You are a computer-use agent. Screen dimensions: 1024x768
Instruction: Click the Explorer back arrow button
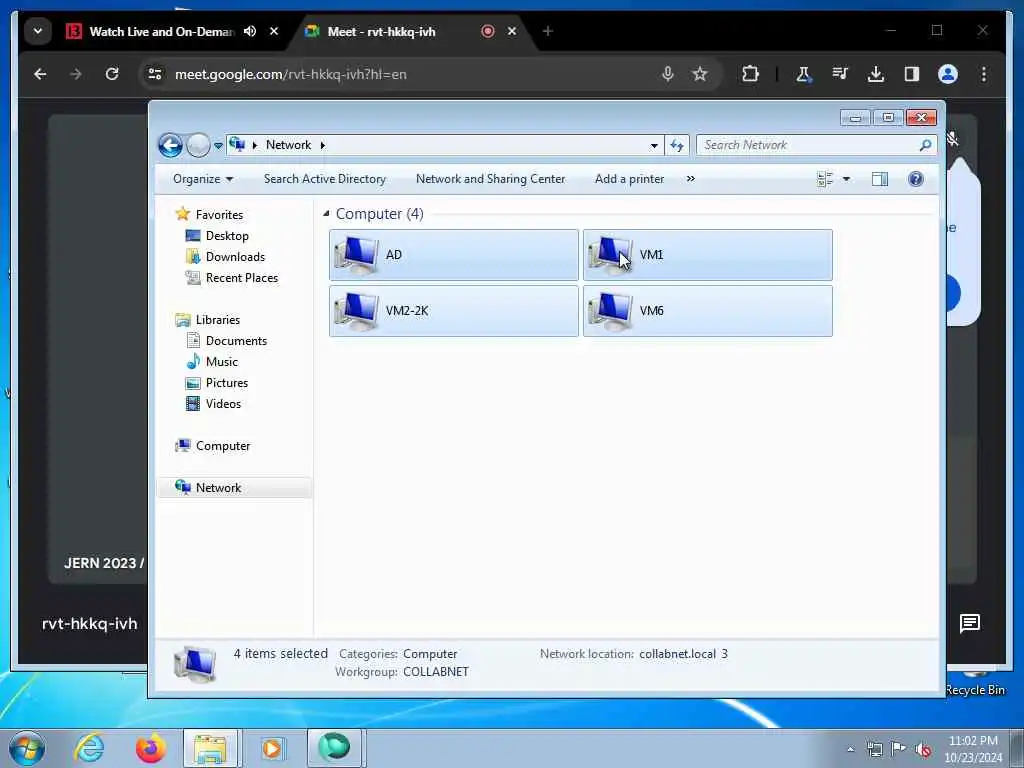tap(170, 145)
